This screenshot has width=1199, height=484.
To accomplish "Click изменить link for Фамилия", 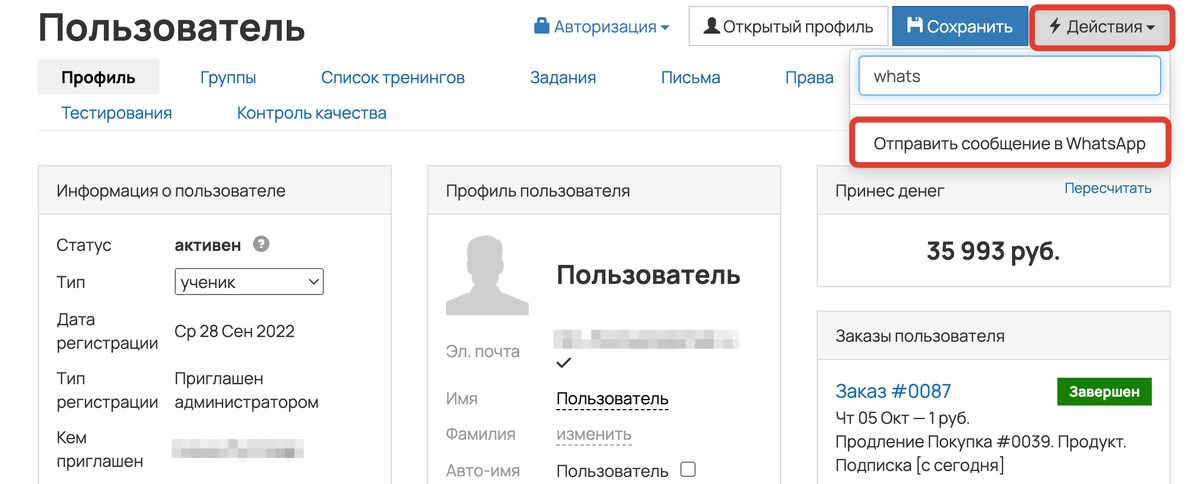I will coord(593,434).
